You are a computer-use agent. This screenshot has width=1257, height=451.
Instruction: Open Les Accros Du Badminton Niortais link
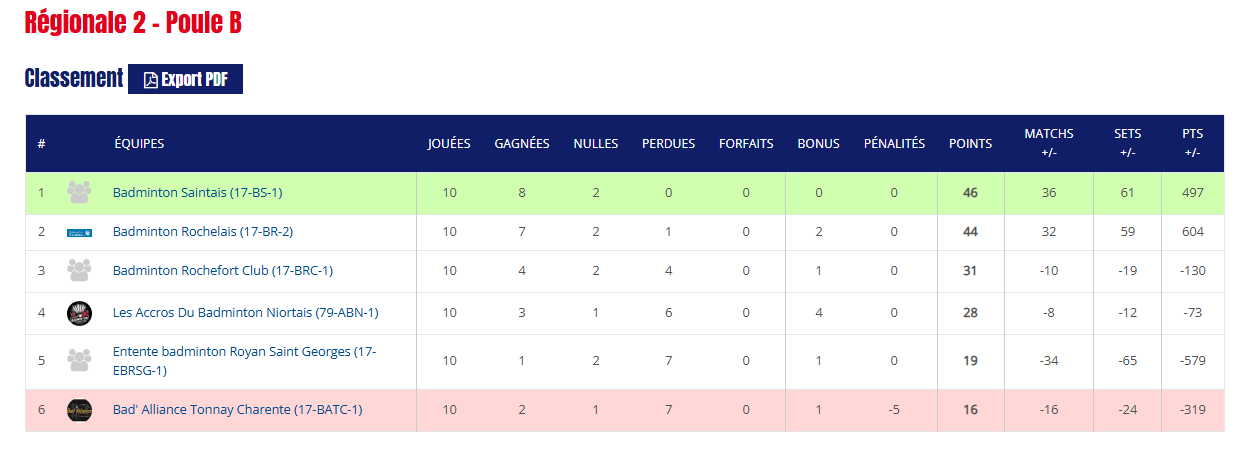pos(246,313)
